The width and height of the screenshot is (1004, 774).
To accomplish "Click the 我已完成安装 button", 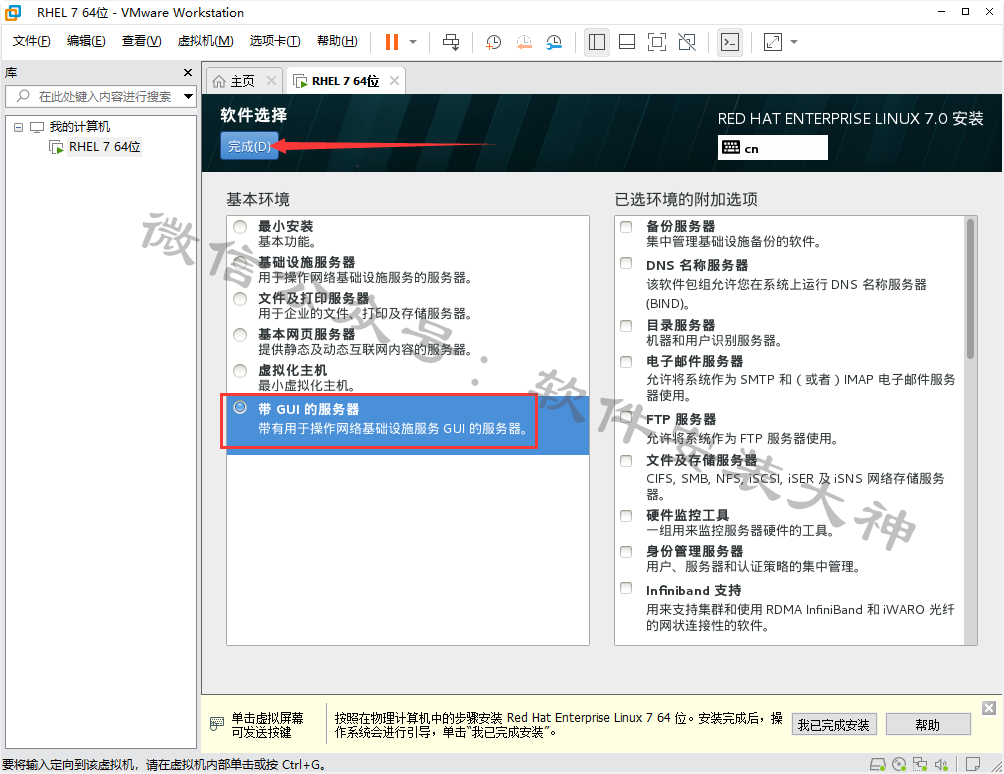I will (x=834, y=725).
